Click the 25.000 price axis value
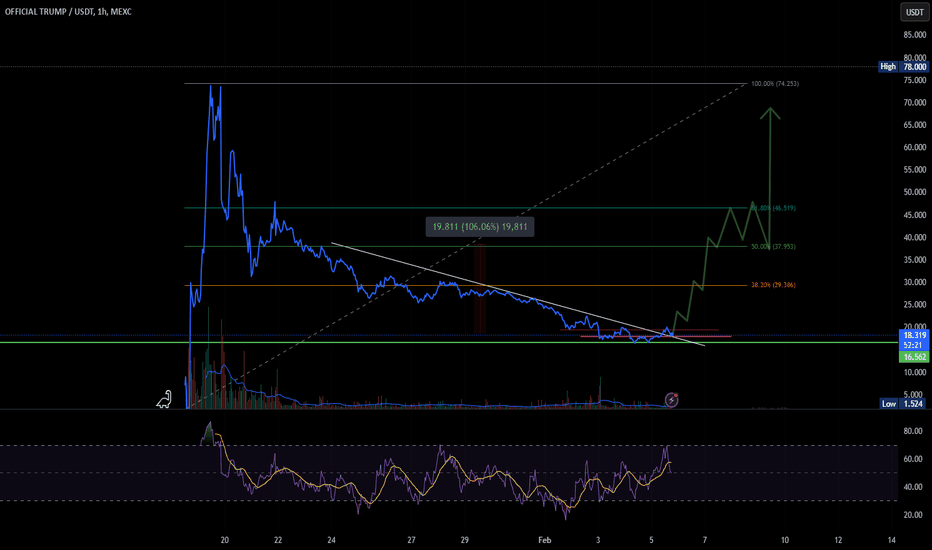The height and width of the screenshot is (550, 932). click(x=915, y=304)
